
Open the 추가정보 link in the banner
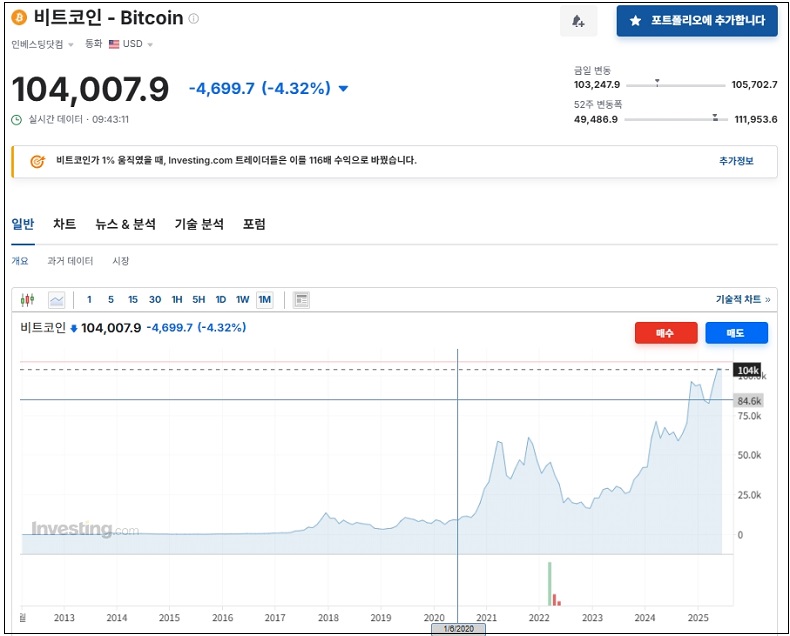click(x=736, y=161)
